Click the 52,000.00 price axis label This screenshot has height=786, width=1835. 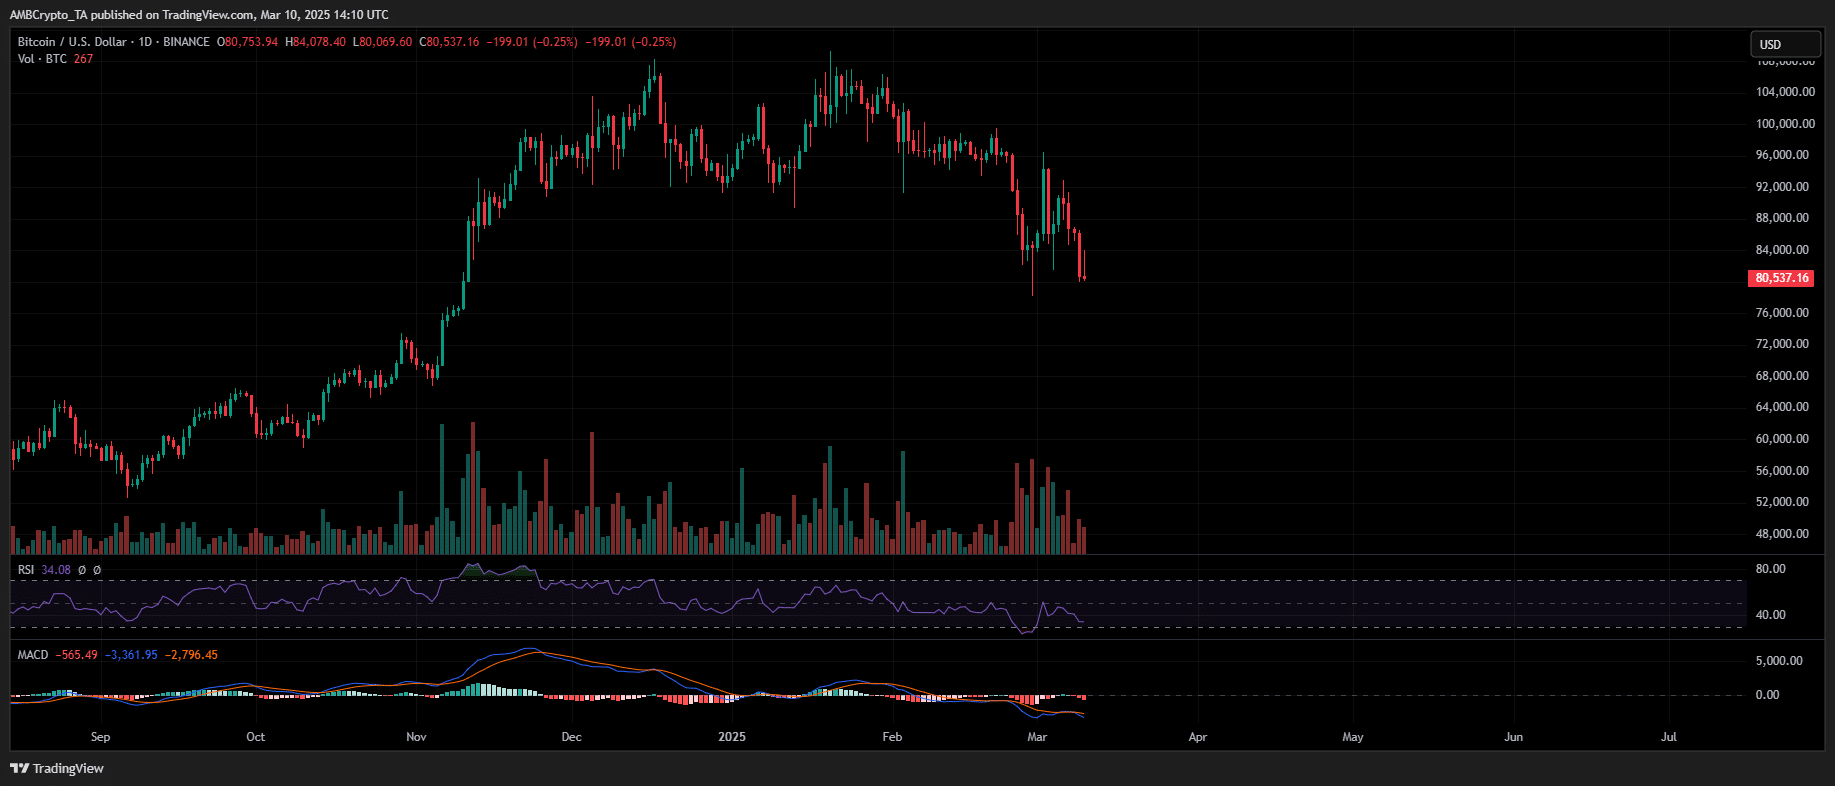[x=1782, y=502]
